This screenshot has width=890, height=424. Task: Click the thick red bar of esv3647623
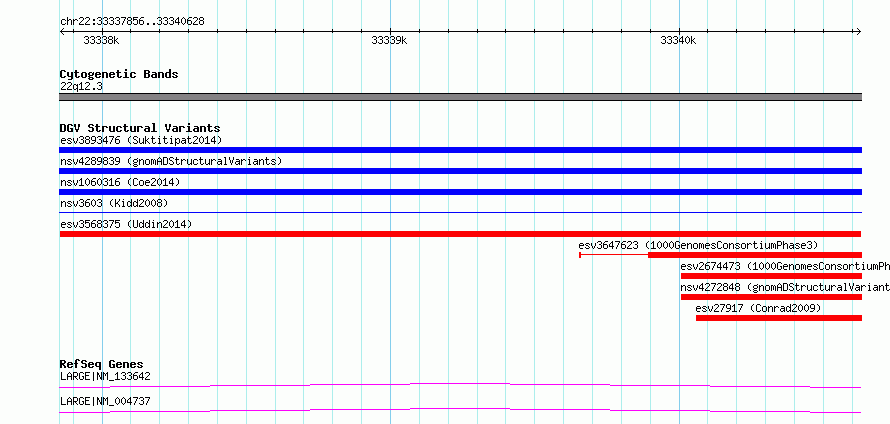[x=755, y=255]
